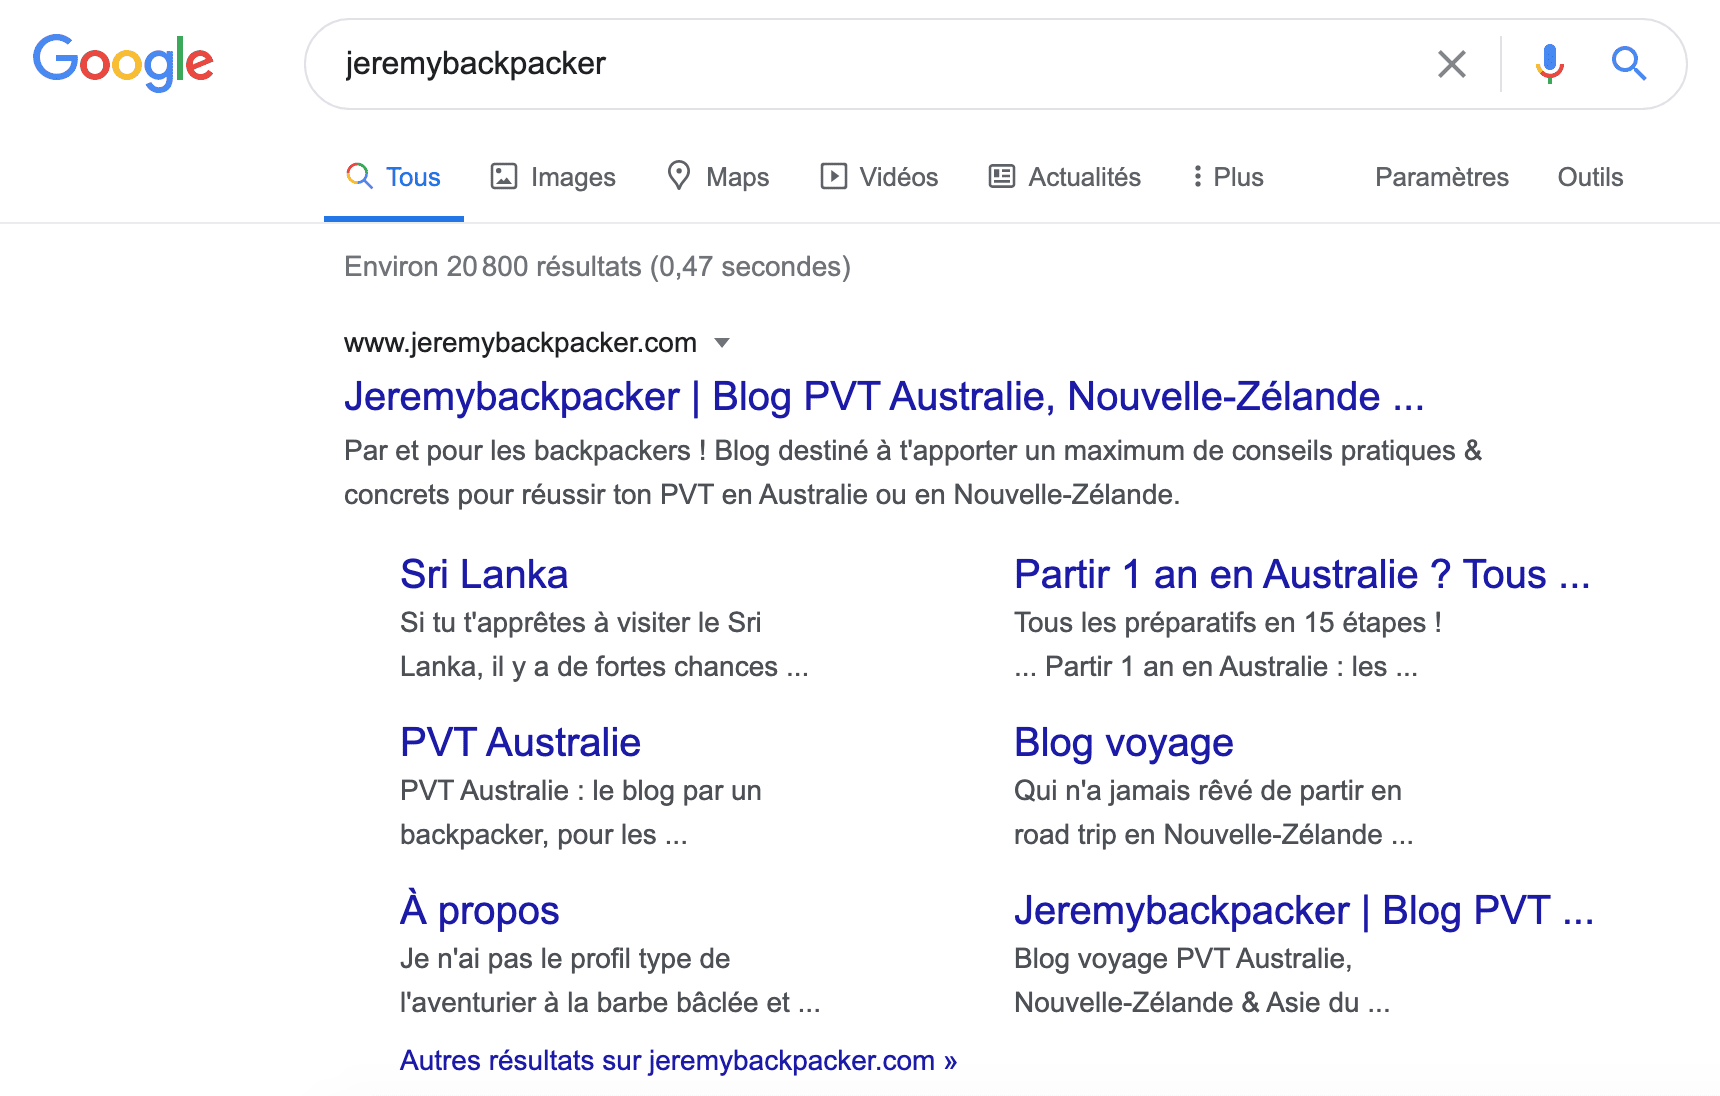Image resolution: width=1720 pixels, height=1096 pixels.
Task: Click the Environ 20 800 résultats text
Action: 597,267
